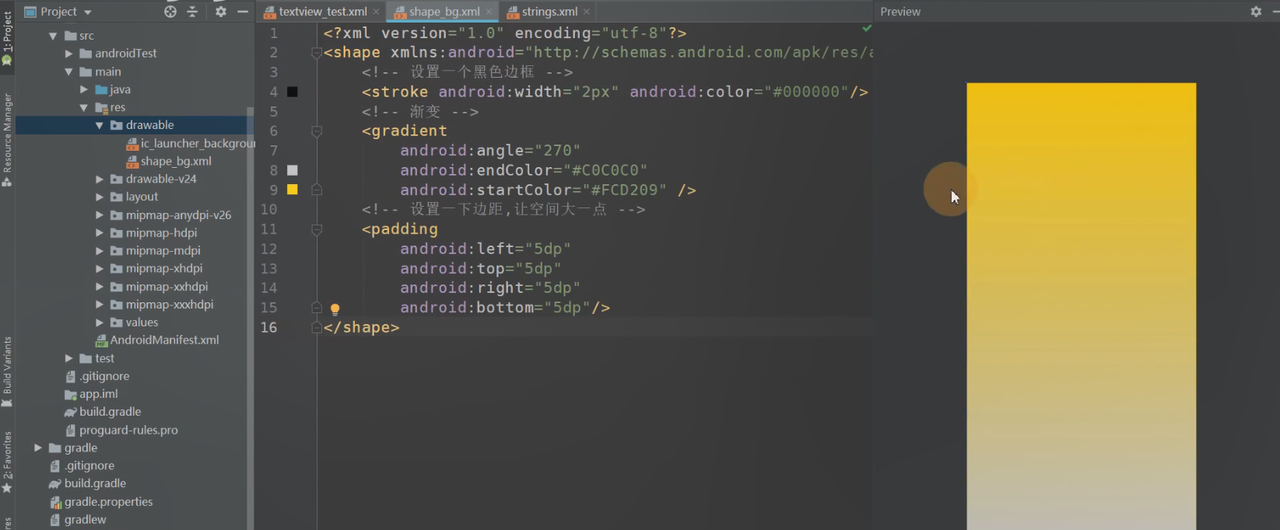Fold the padding tag on line 11
This screenshot has width=1280, height=530.
317,229
